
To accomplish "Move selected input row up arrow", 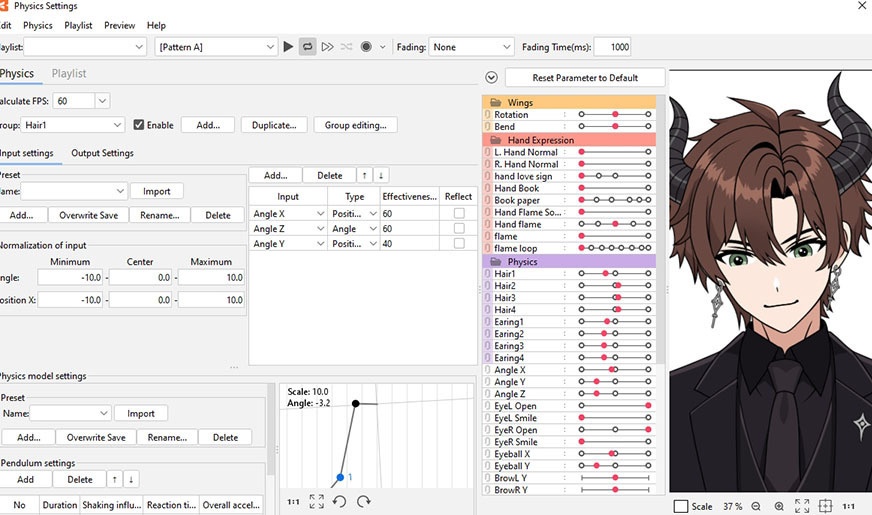I will 364,175.
